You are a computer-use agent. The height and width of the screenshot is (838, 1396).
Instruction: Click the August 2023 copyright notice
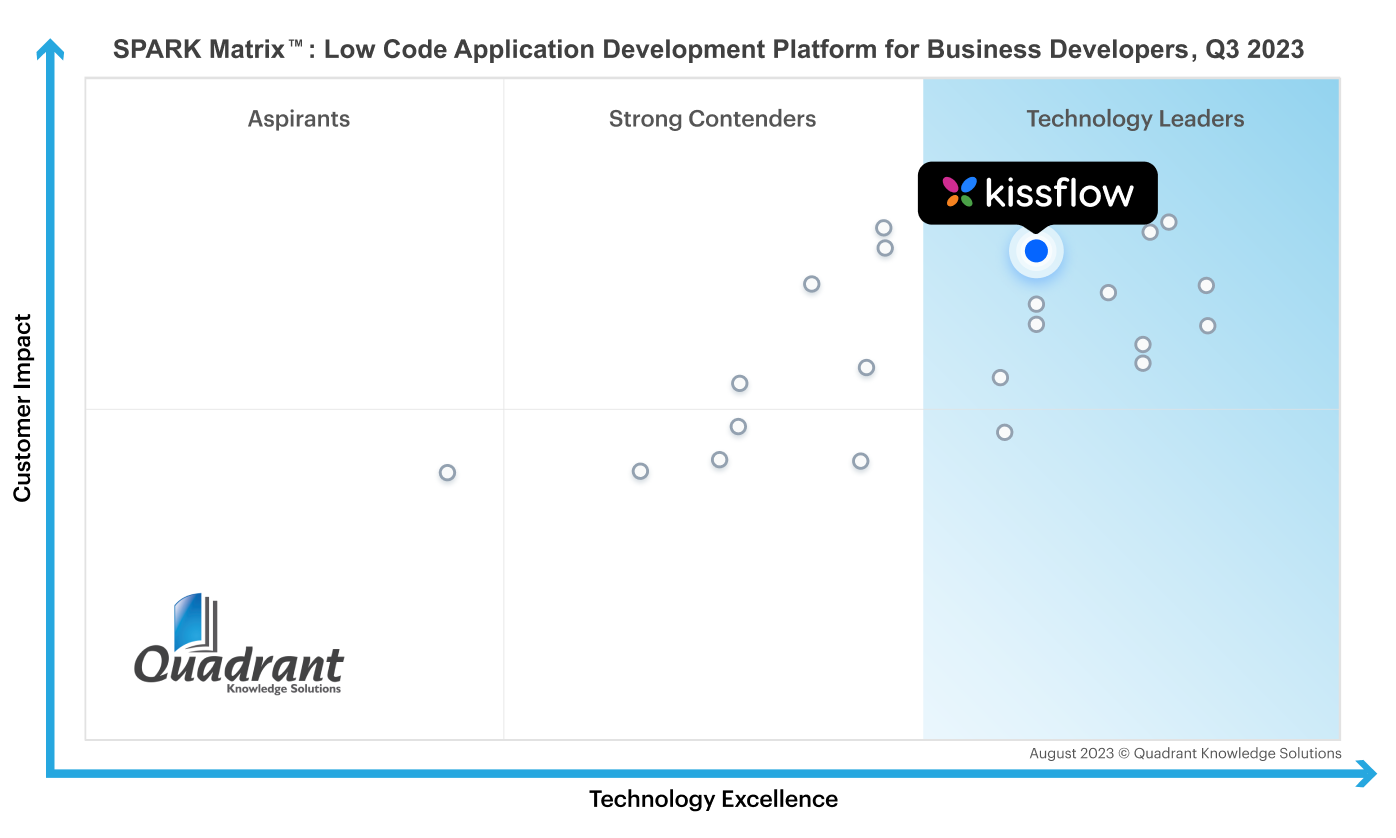(x=1185, y=753)
